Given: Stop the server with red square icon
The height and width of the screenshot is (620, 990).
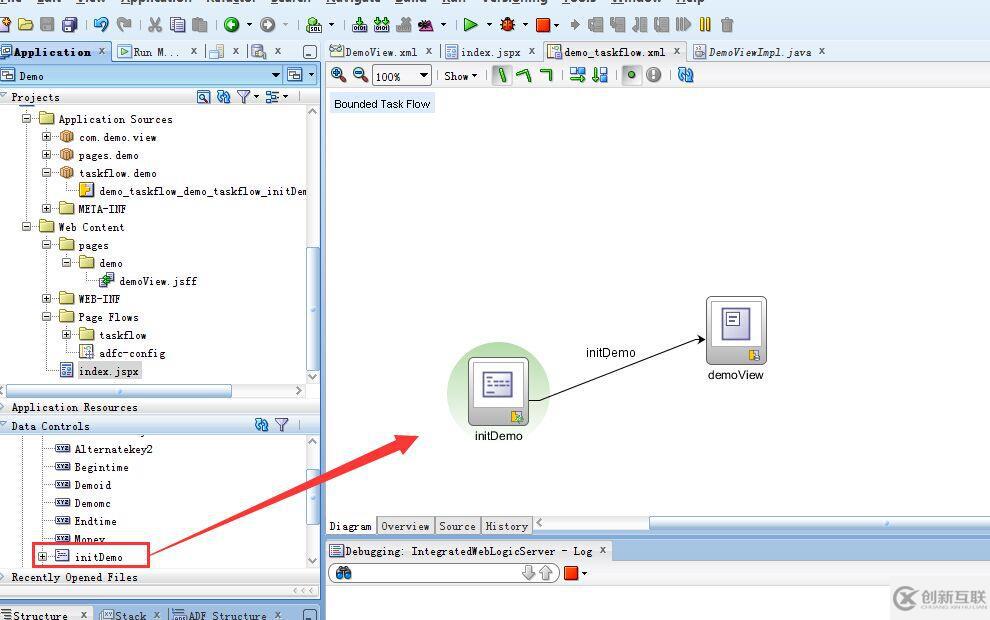Looking at the screenshot, I should pos(542,25).
